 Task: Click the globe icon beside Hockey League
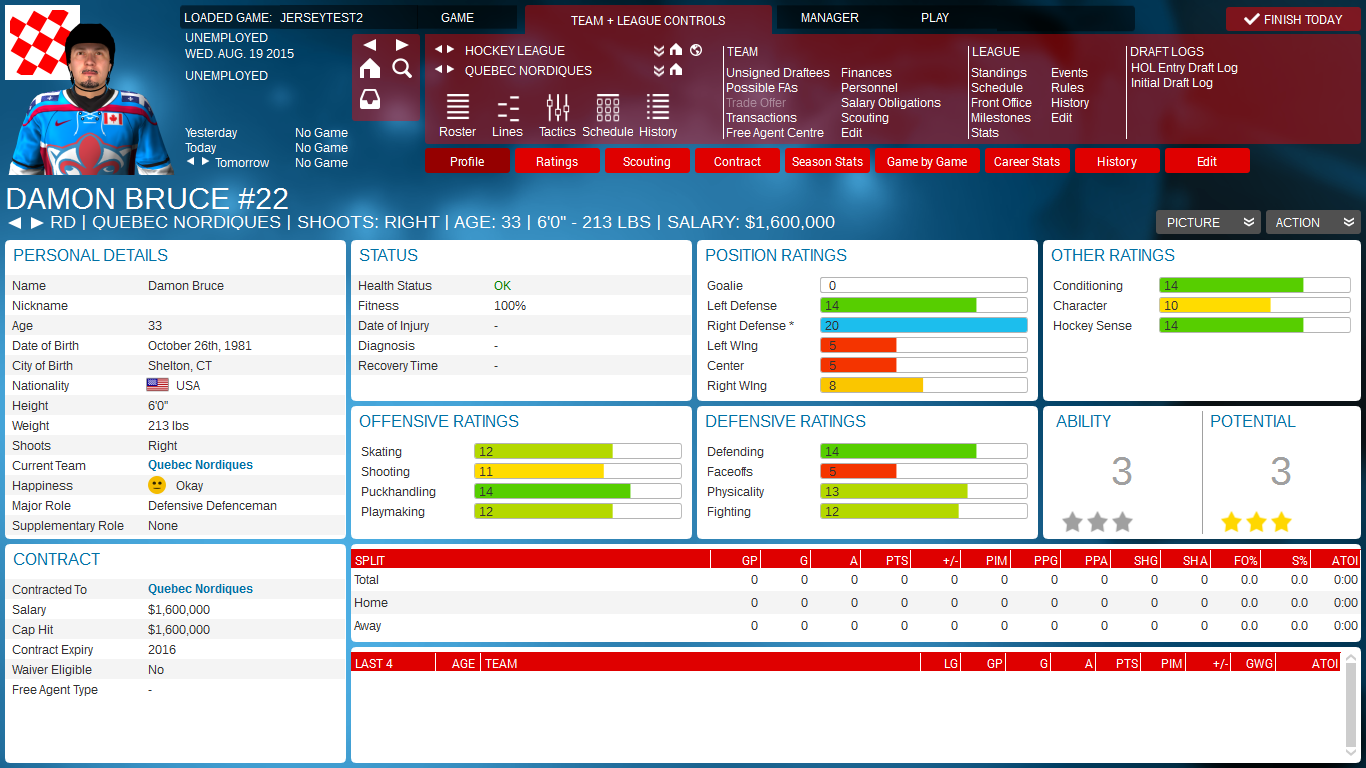696,50
